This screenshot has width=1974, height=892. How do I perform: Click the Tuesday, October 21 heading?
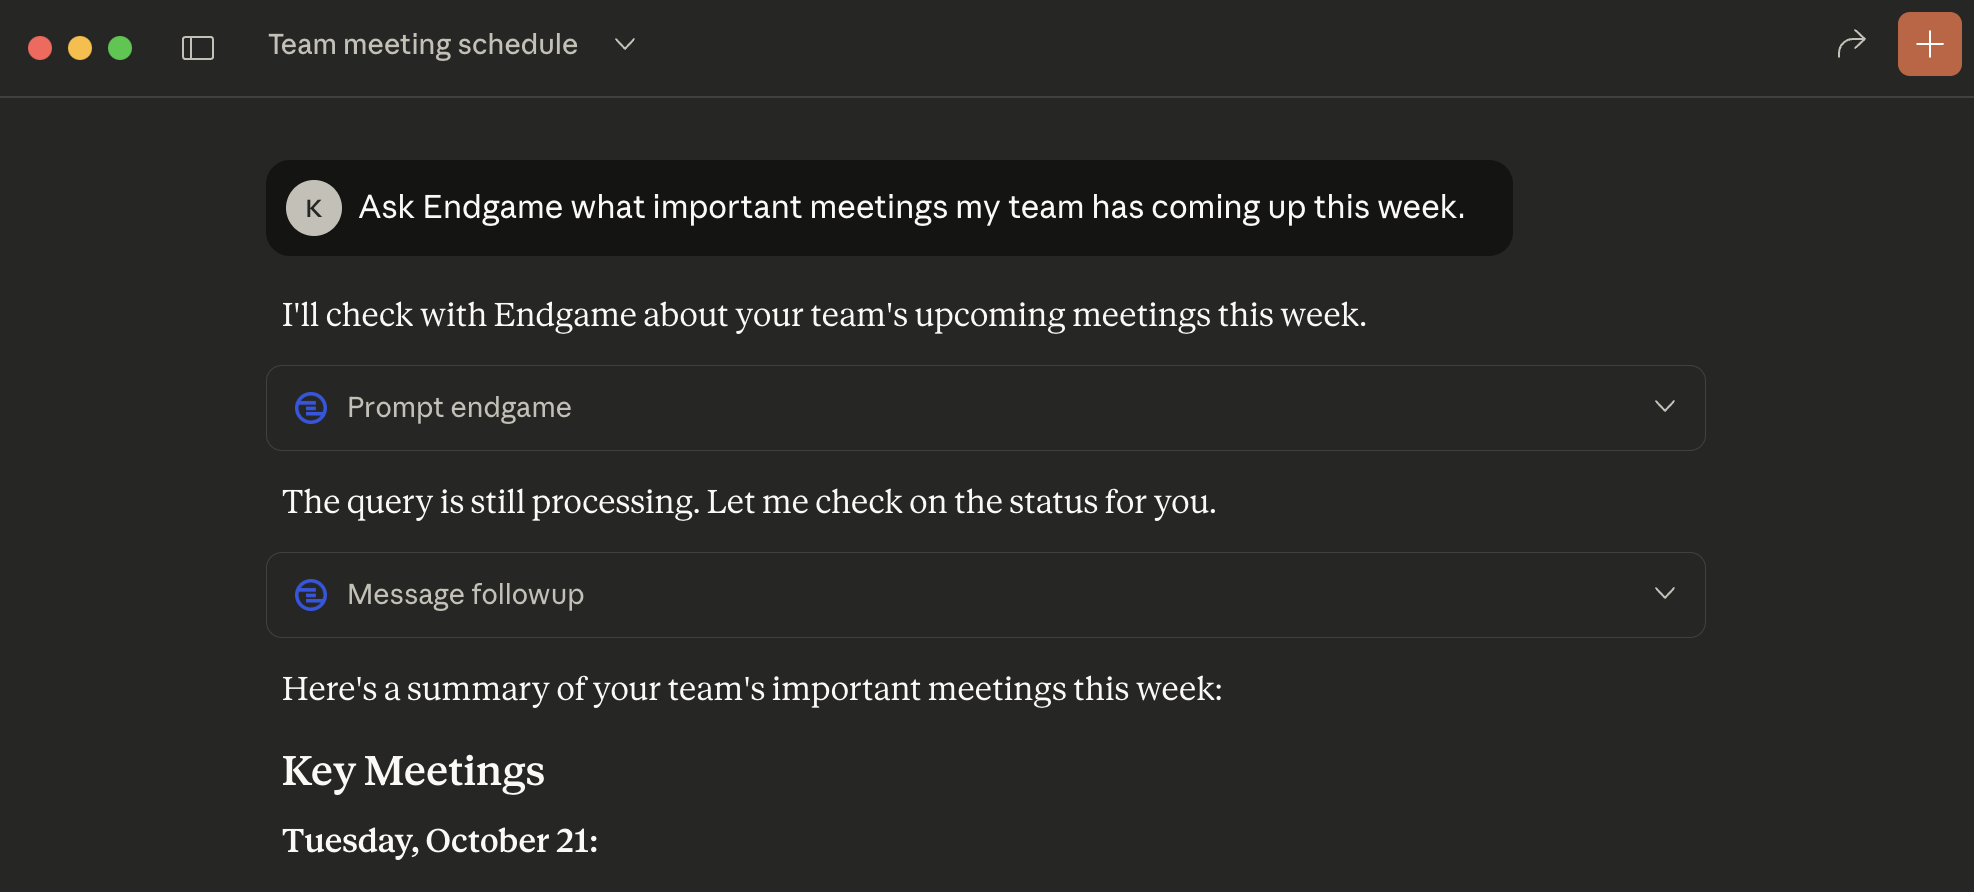pos(440,841)
